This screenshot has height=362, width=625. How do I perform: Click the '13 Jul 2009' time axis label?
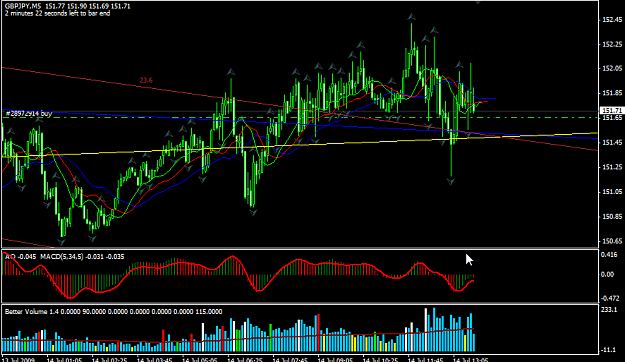(18, 359)
